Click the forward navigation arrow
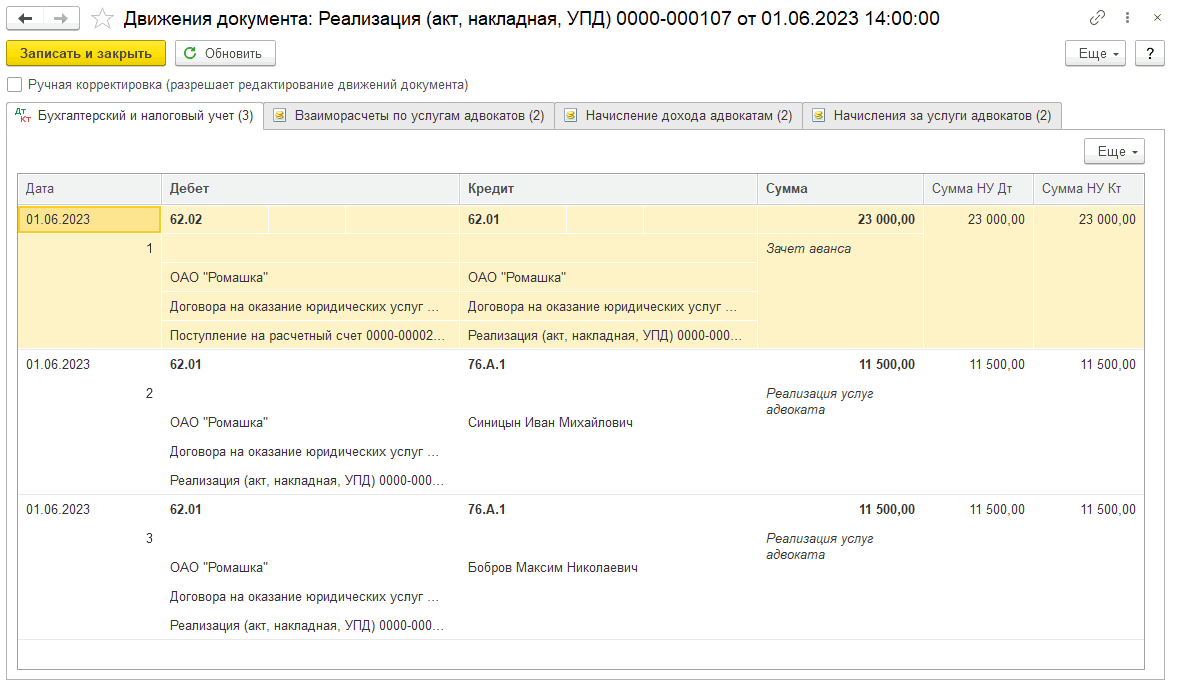The image size is (1177, 687). [x=61, y=19]
